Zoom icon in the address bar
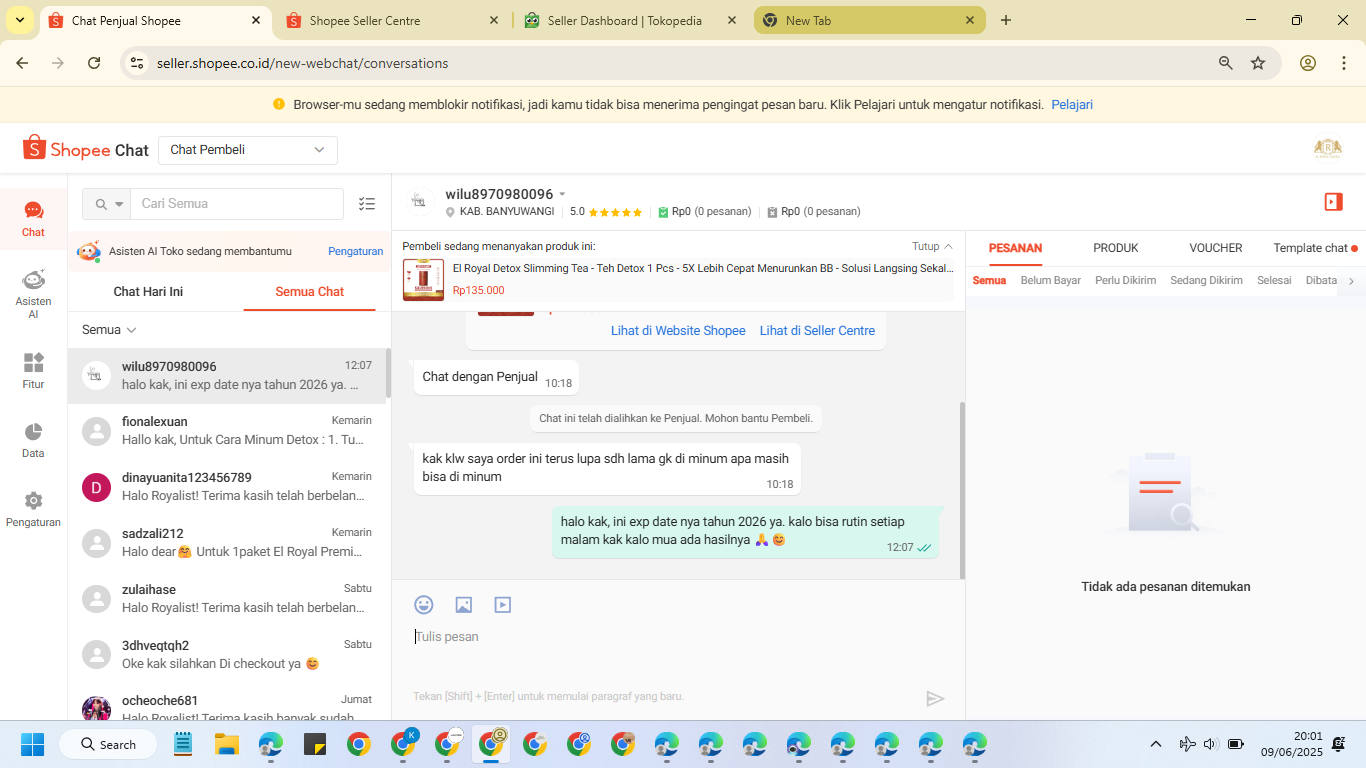The image size is (1366, 768). tap(1225, 63)
